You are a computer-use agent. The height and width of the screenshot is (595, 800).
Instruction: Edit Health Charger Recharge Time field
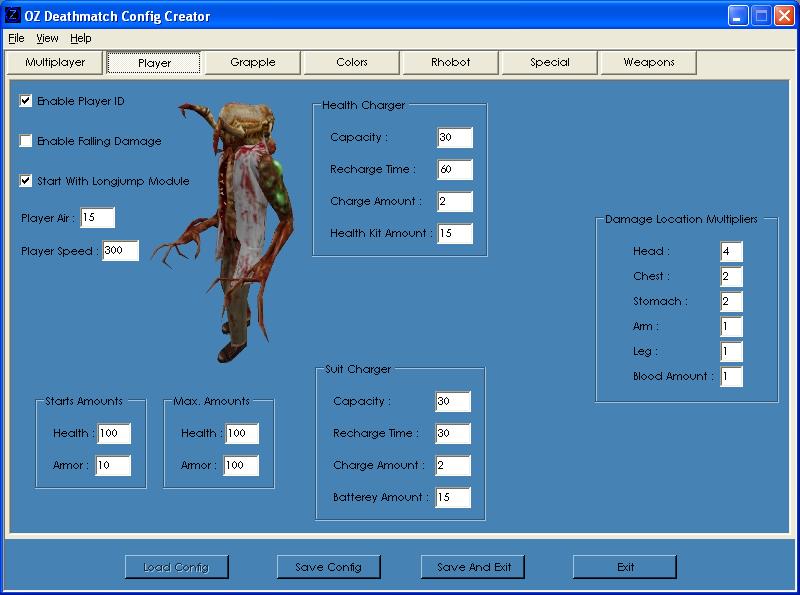[455, 169]
